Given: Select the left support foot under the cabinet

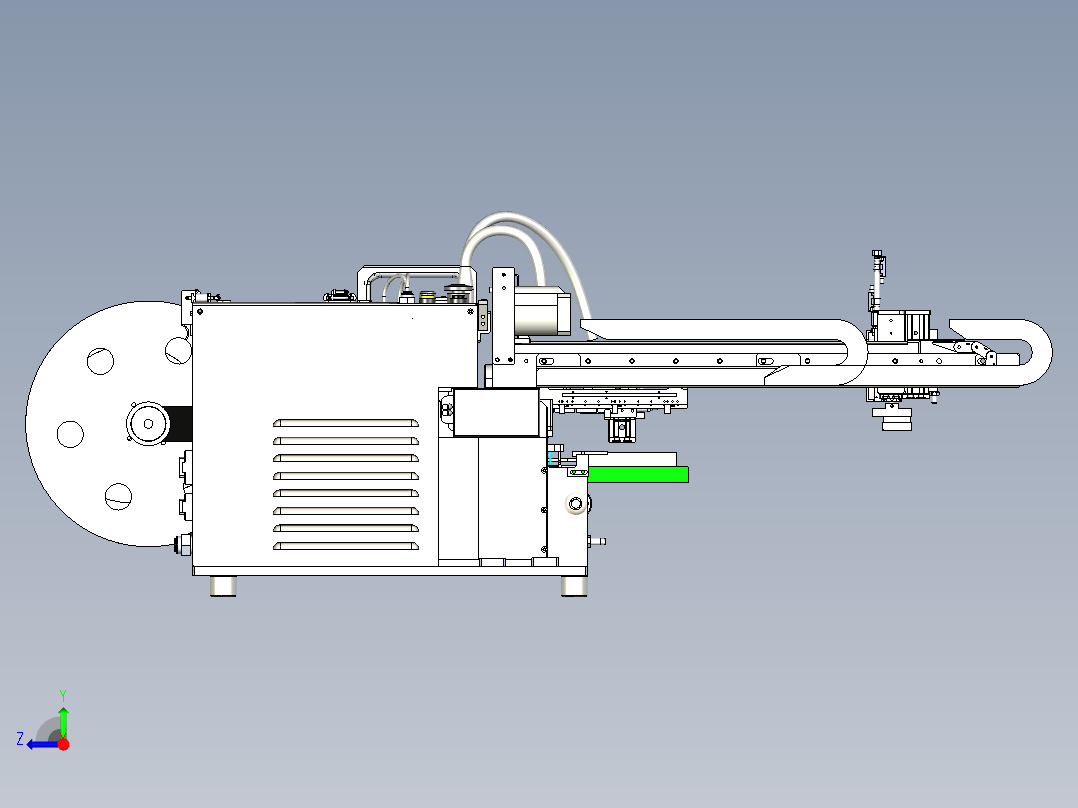Looking at the screenshot, I should 223,586.
